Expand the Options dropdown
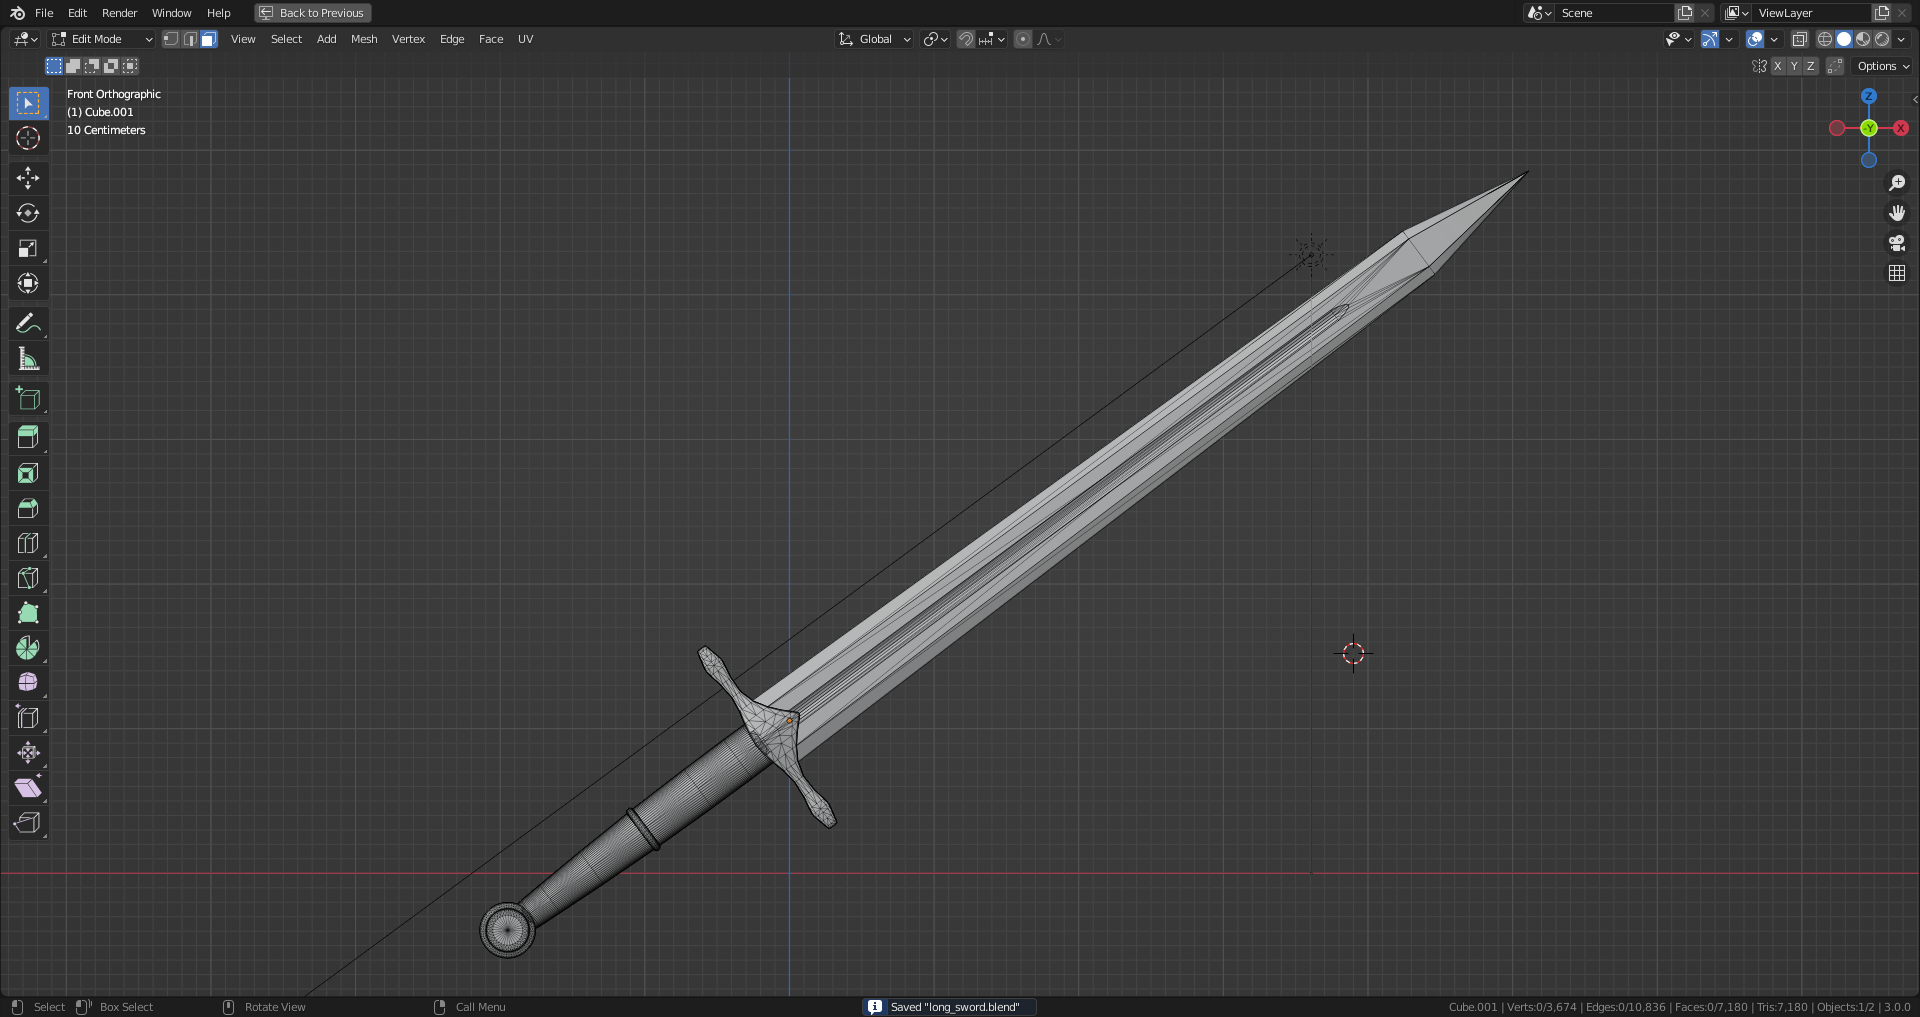 point(1883,66)
